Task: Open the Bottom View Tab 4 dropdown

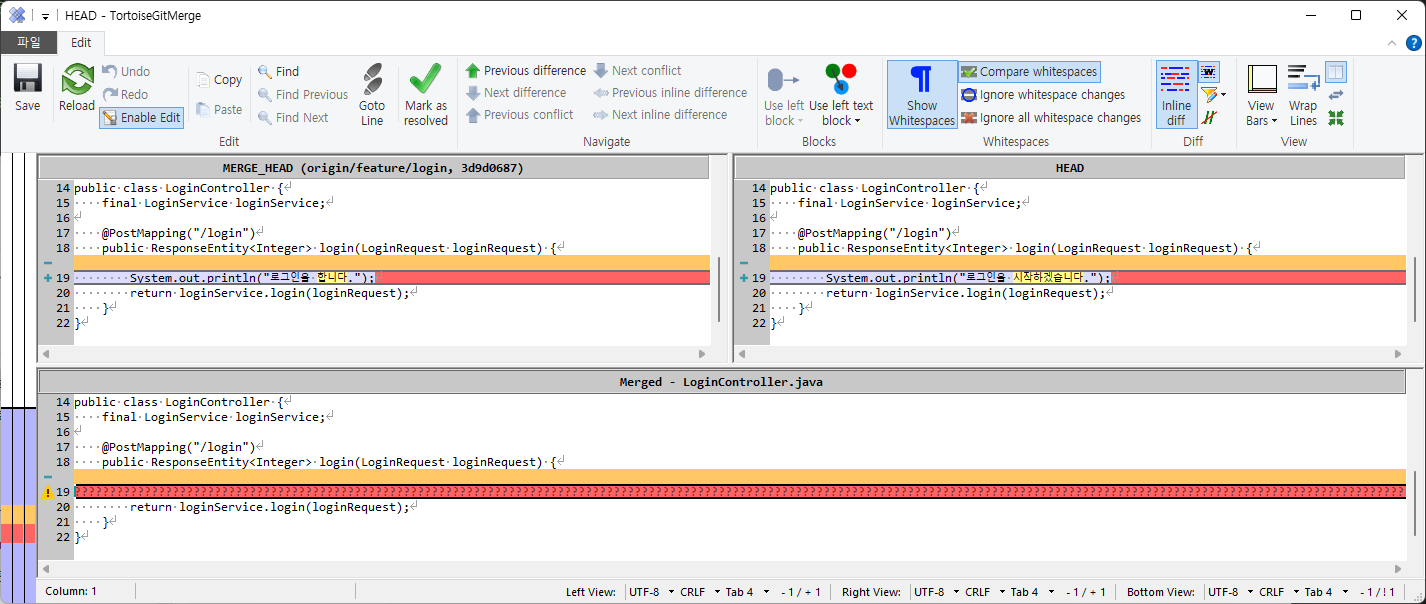Action: [x=1325, y=592]
